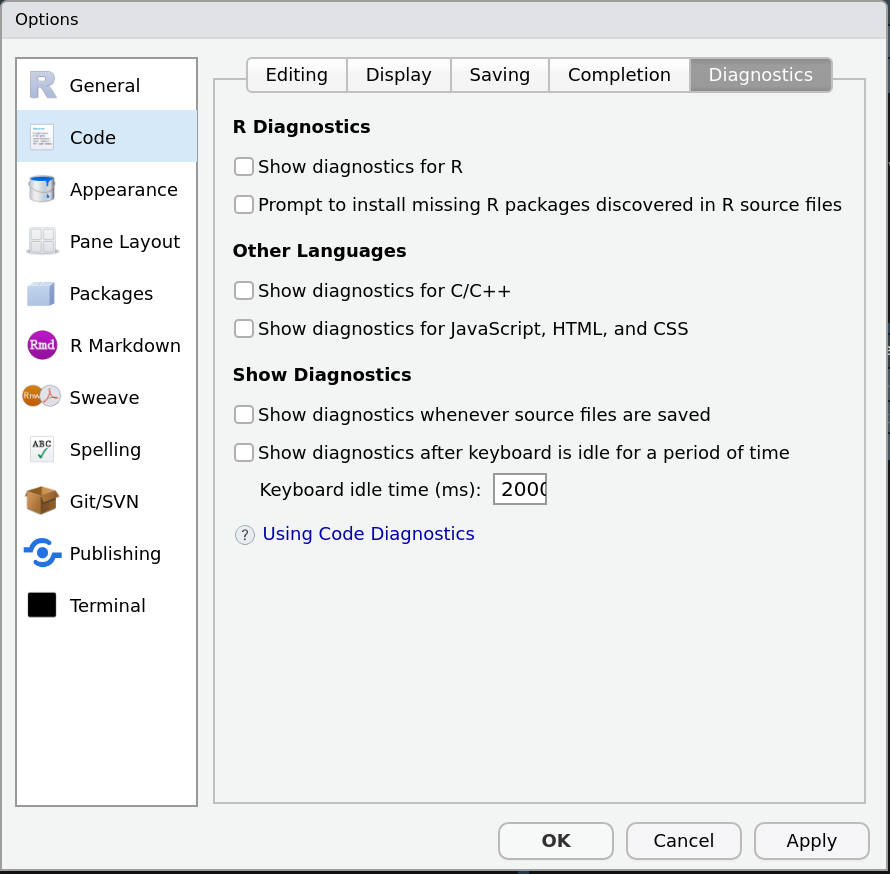Image resolution: width=890 pixels, height=874 pixels.
Task: Enable diagnostics for C/C++
Action: (243, 290)
